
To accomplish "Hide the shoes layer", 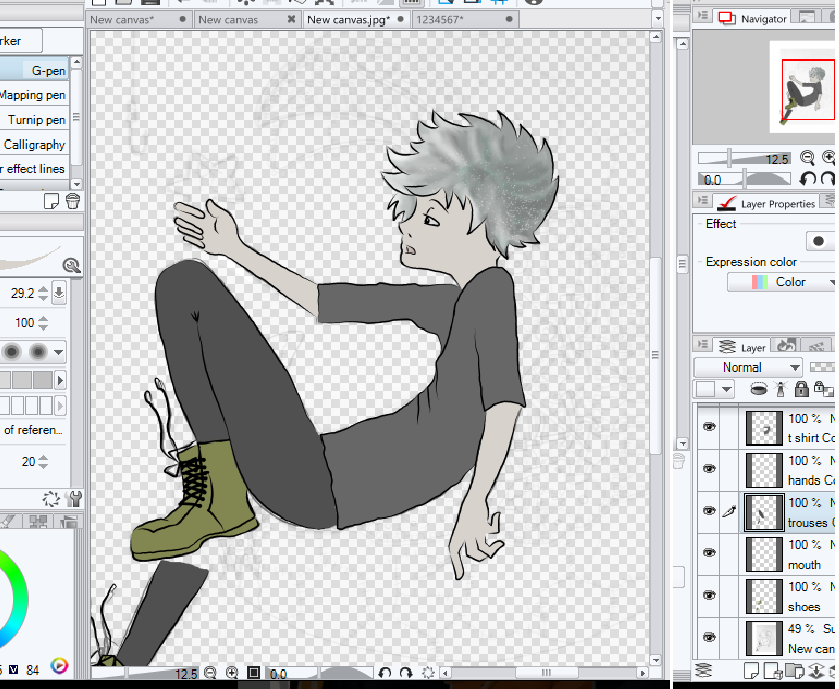I will point(709,595).
